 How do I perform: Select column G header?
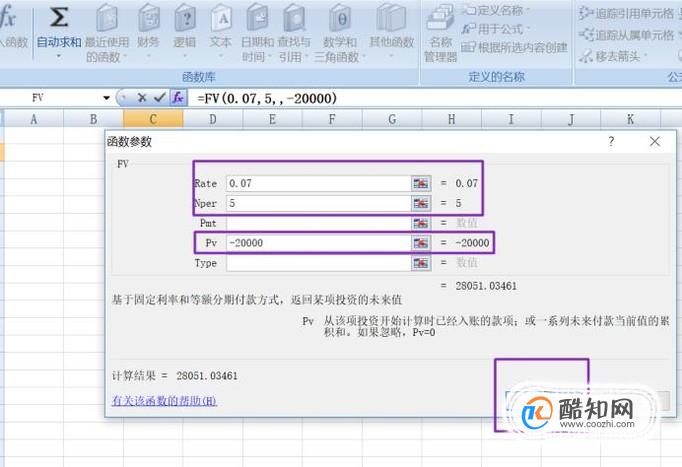point(392,119)
